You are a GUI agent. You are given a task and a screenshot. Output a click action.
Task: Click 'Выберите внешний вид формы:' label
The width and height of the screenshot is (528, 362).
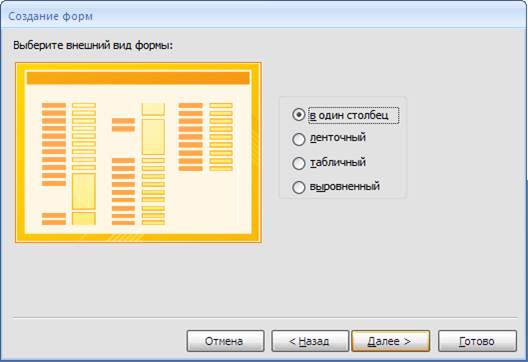pyautogui.click(x=93, y=45)
